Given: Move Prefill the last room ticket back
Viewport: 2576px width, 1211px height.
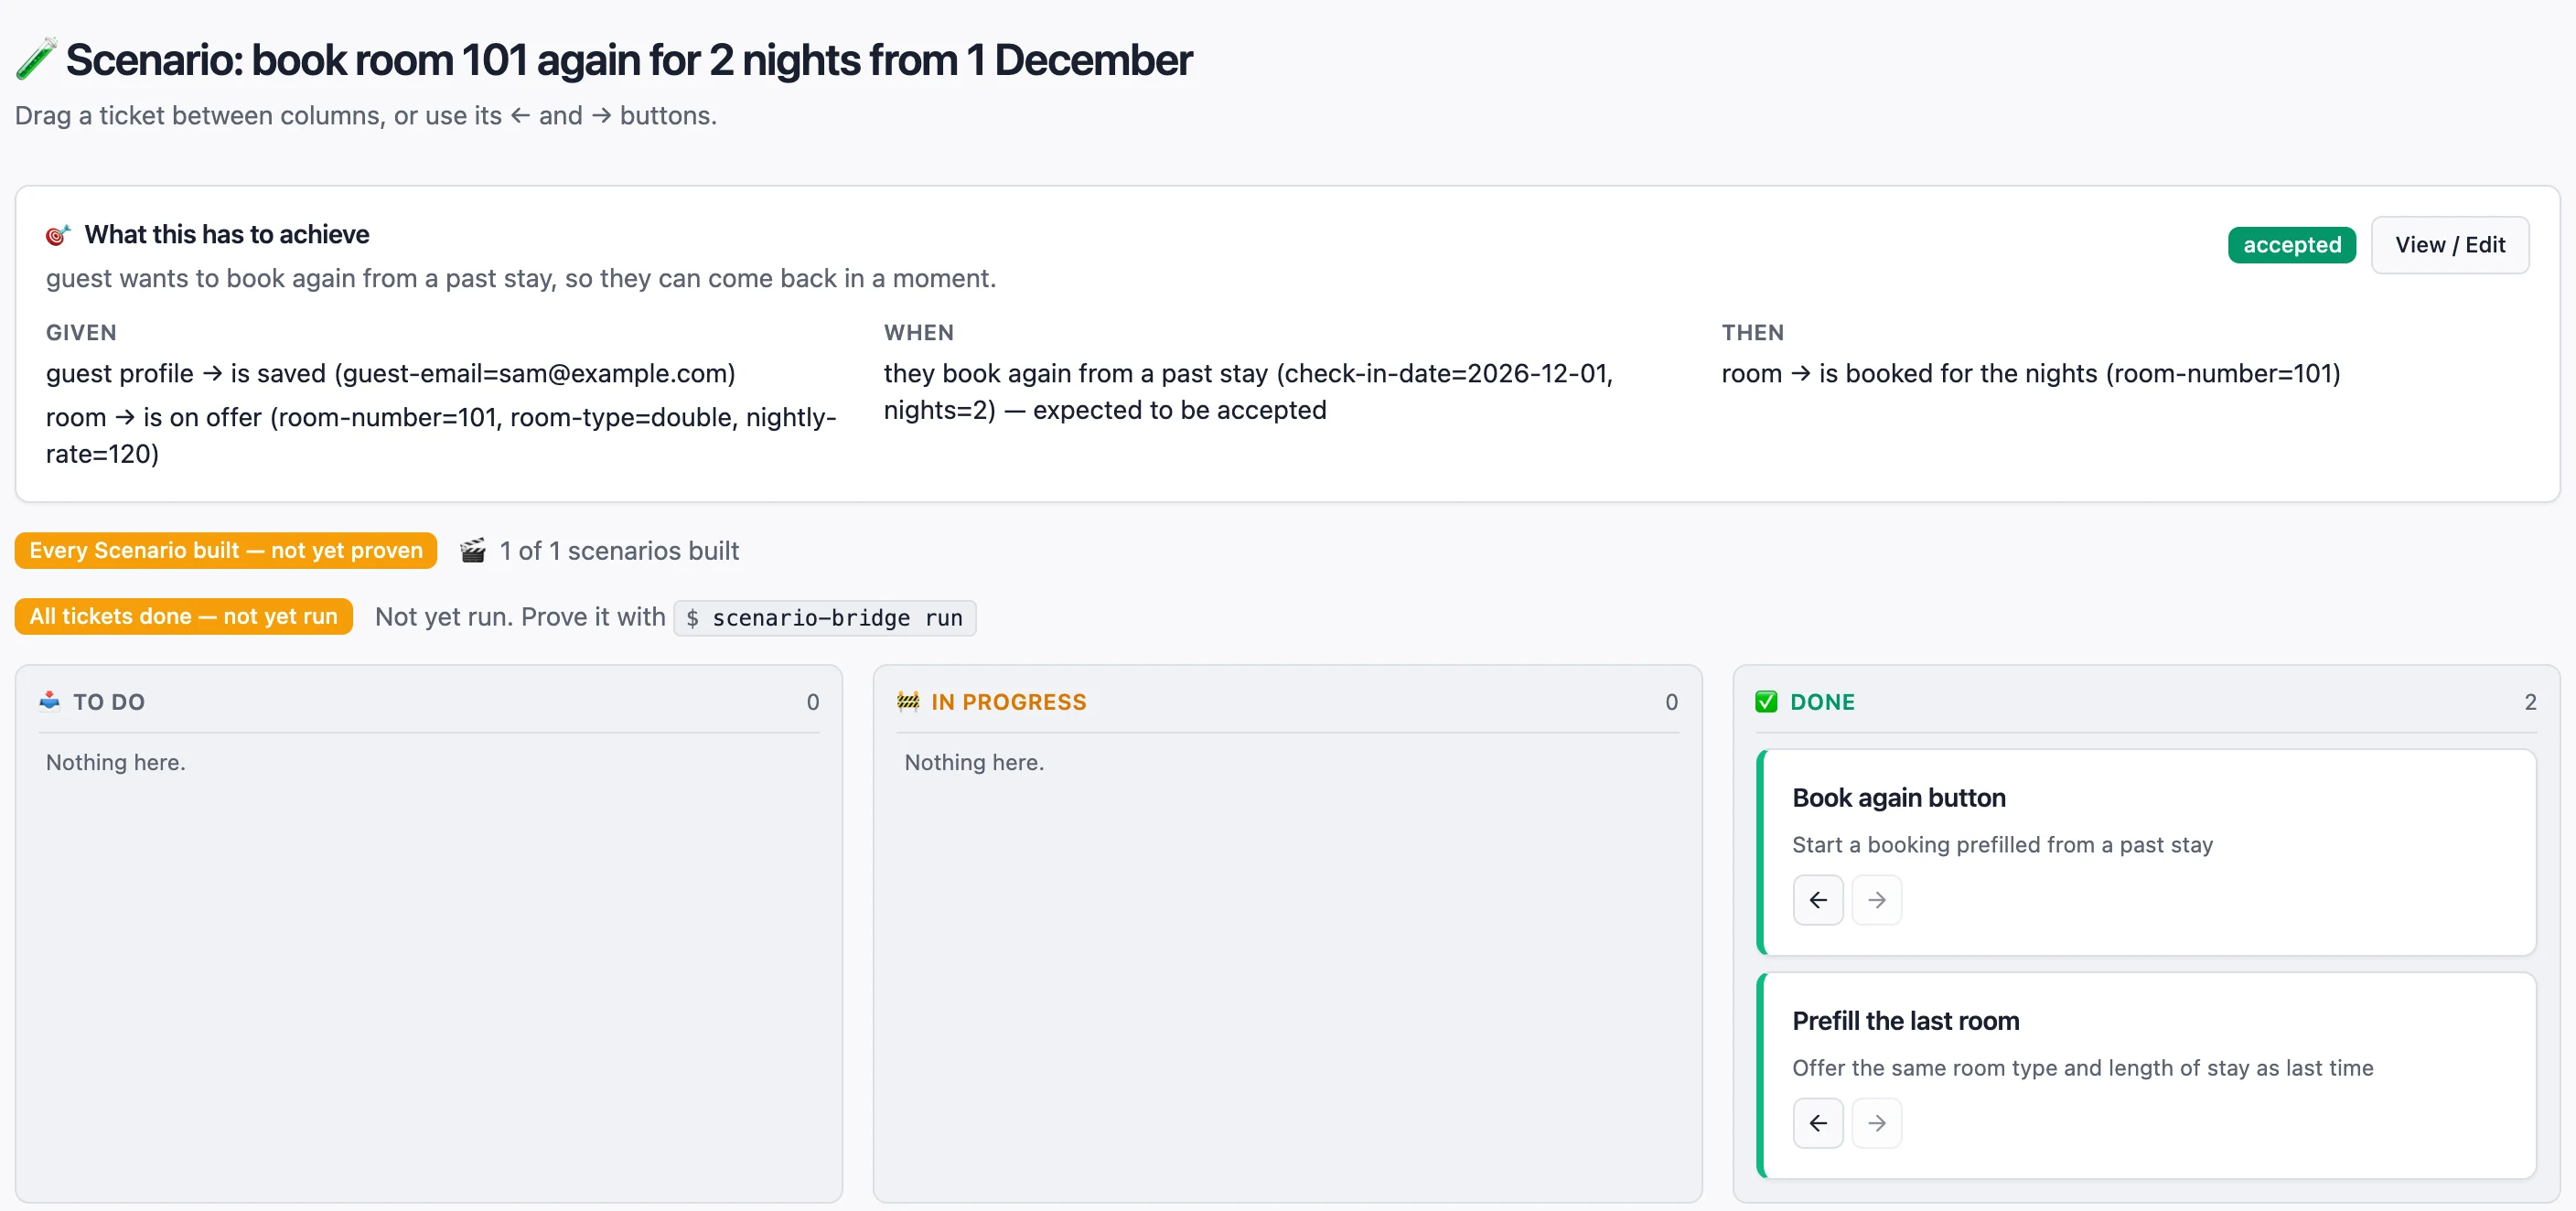Looking at the screenshot, I should 1817,1123.
